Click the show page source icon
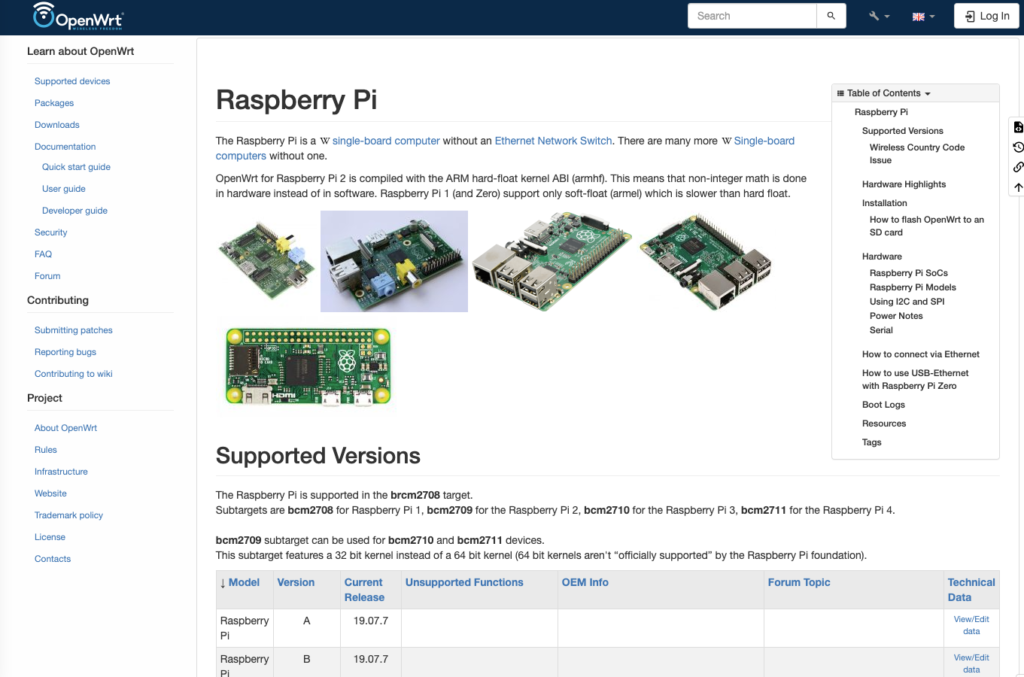This screenshot has height=677, width=1024. [x=1018, y=127]
